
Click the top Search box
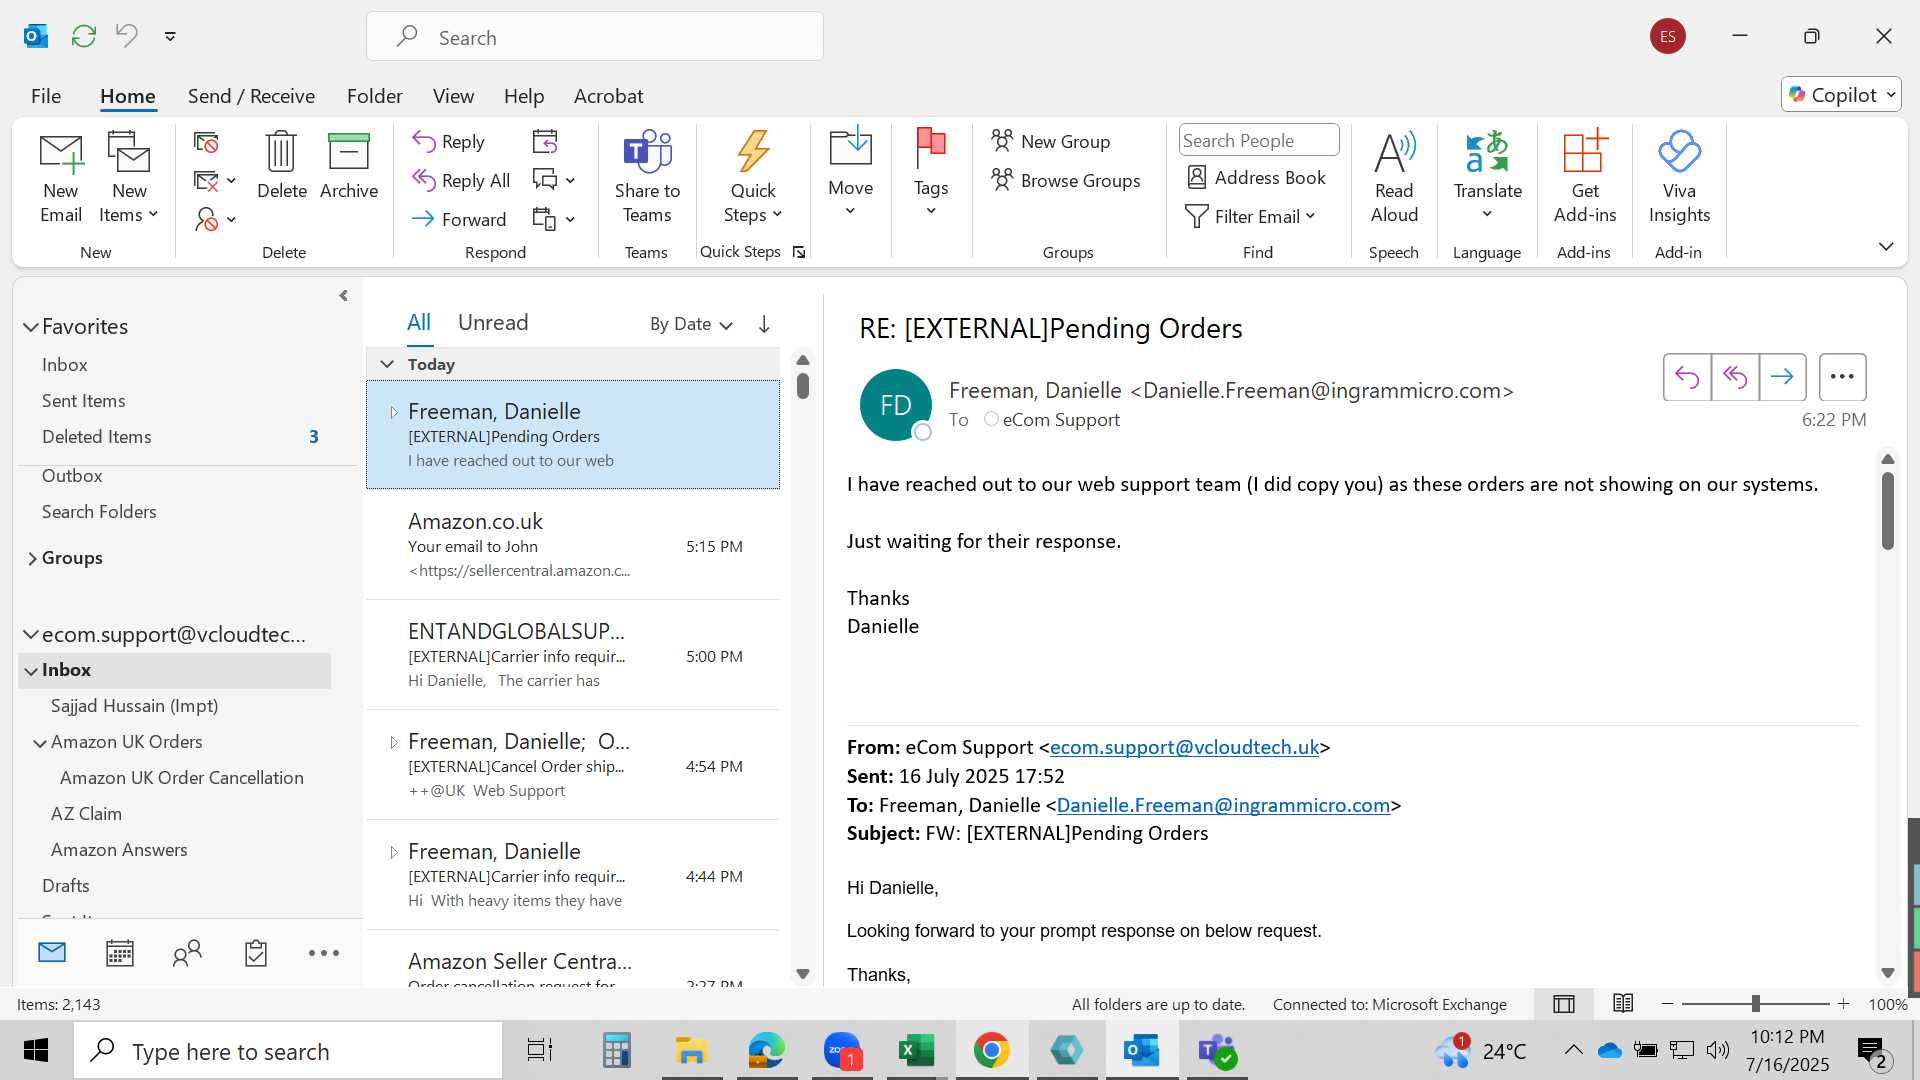tap(595, 37)
